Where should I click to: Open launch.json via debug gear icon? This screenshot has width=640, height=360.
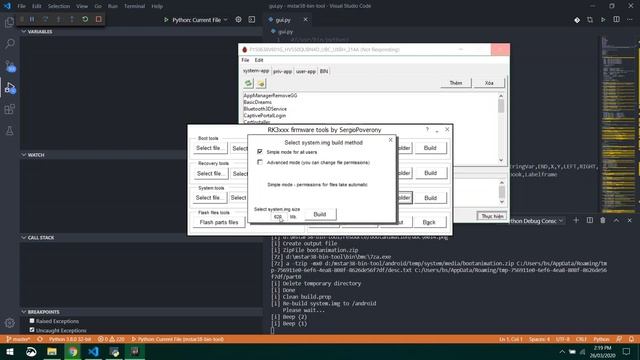click(238, 20)
